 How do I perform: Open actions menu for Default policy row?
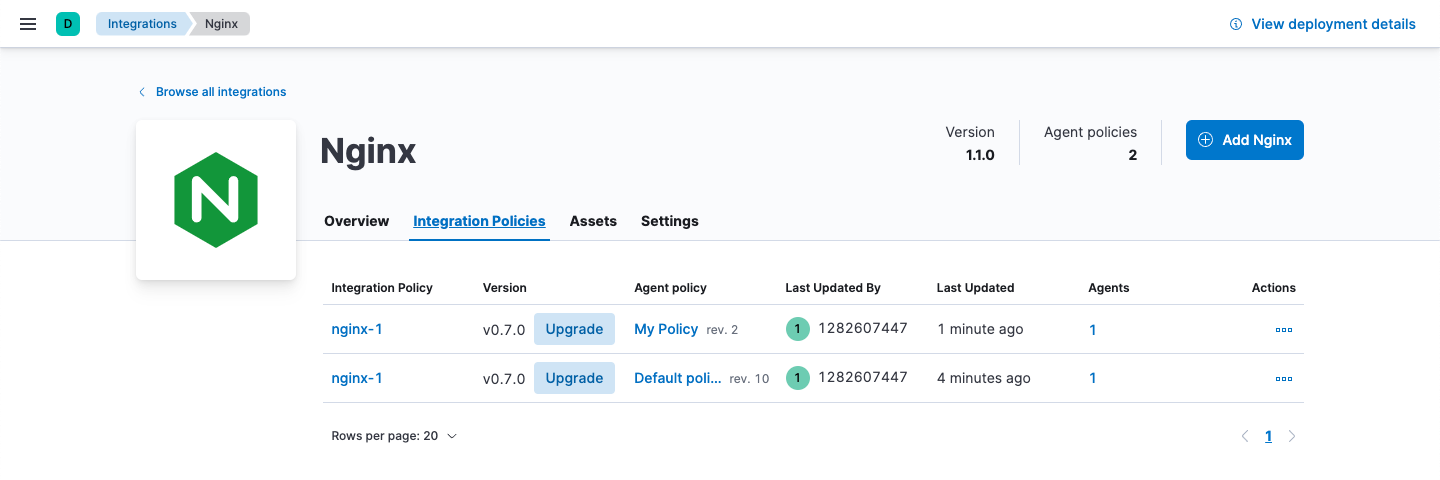click(x=1283, y=379)
